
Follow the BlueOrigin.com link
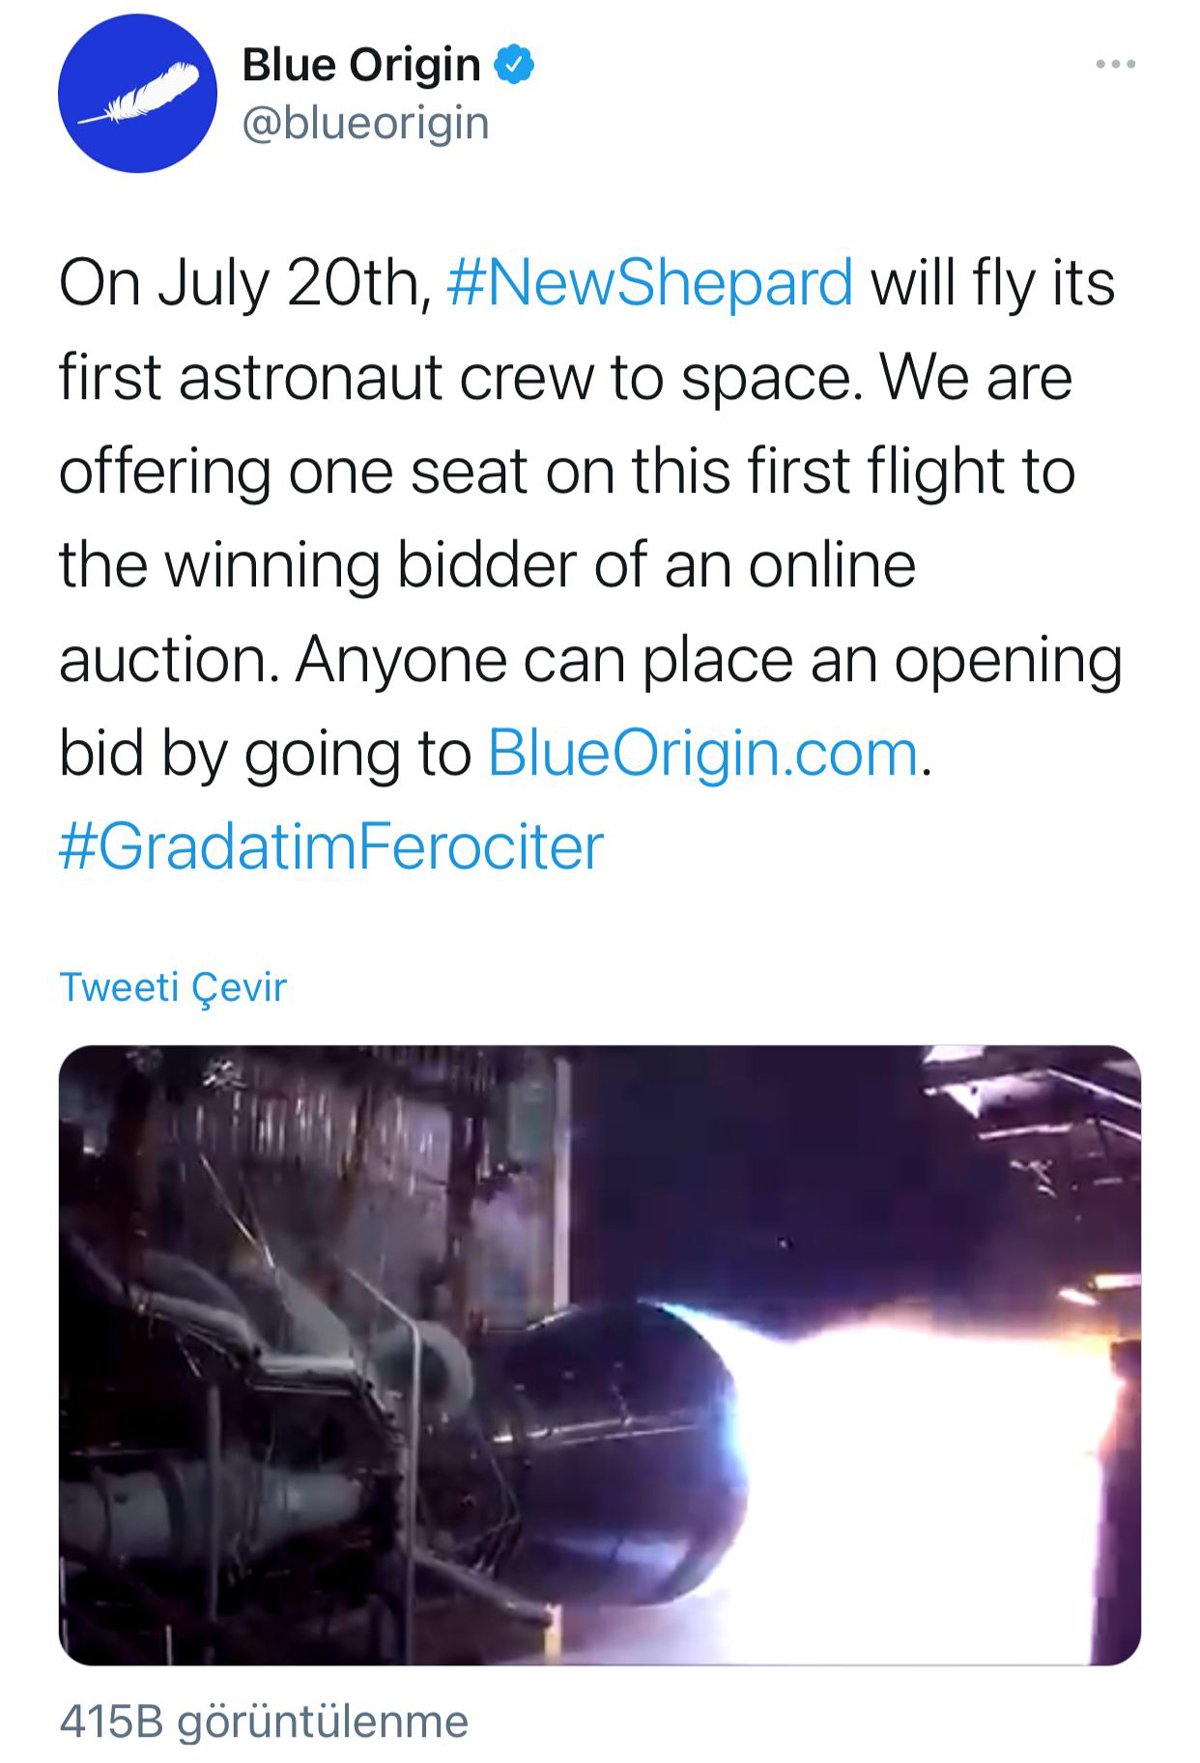point(703,753)
